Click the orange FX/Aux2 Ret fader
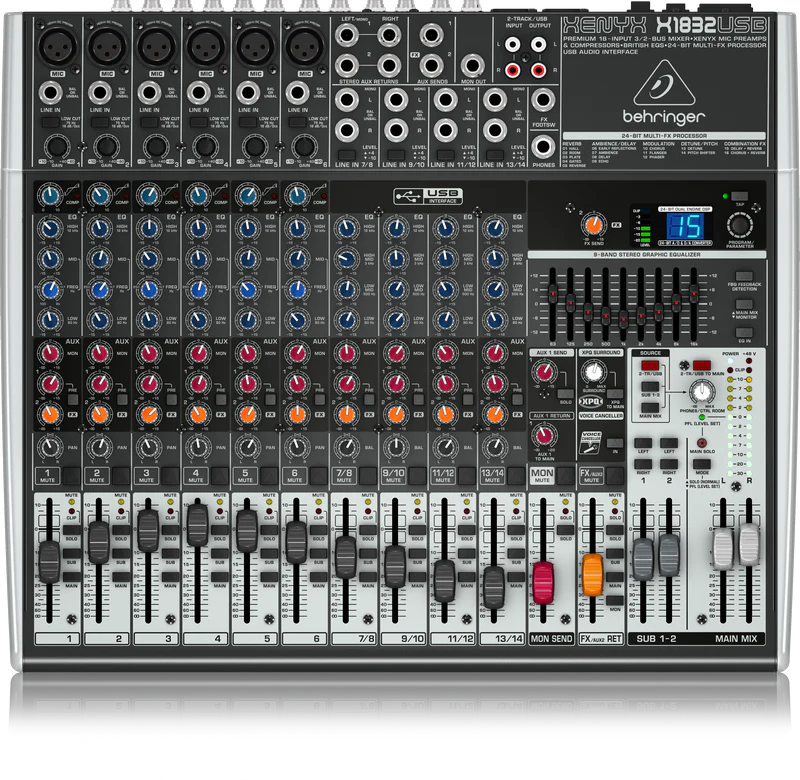 click(592, 575)
